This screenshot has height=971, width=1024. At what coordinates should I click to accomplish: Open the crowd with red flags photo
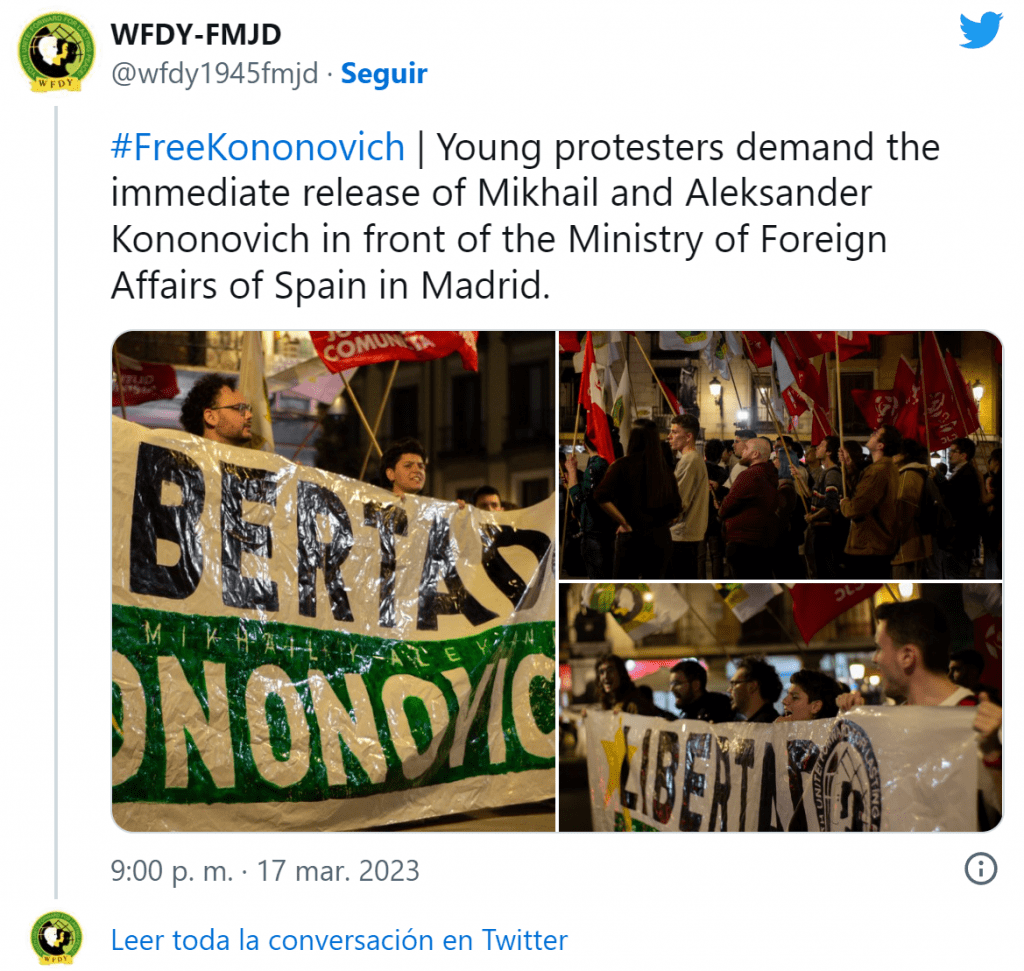pos(780,454)
